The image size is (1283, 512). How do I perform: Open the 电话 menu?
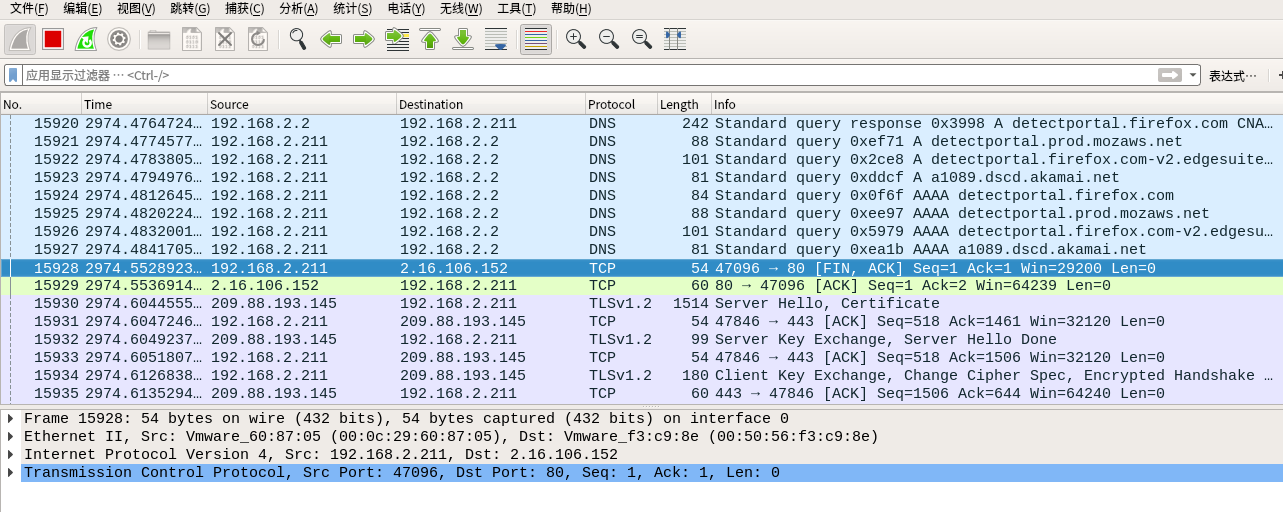click(406, 9)
